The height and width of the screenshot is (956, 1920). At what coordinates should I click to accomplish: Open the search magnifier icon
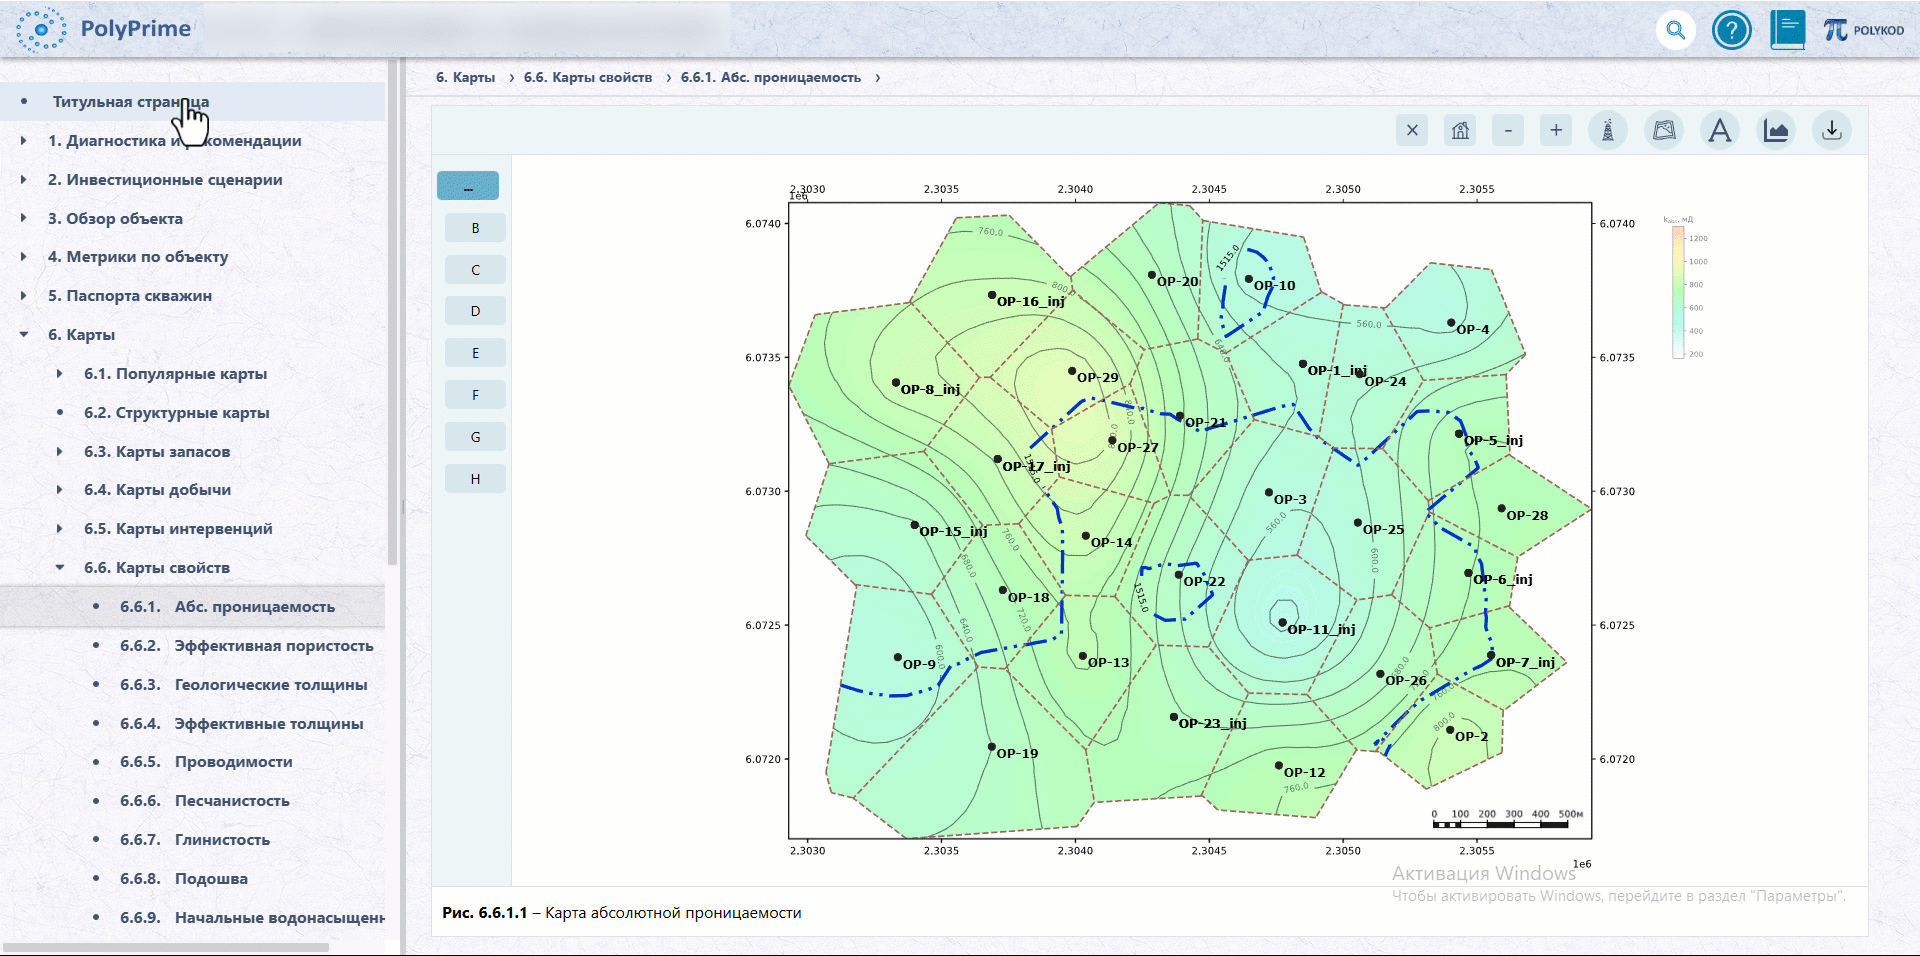click(x=1676, y=30)
